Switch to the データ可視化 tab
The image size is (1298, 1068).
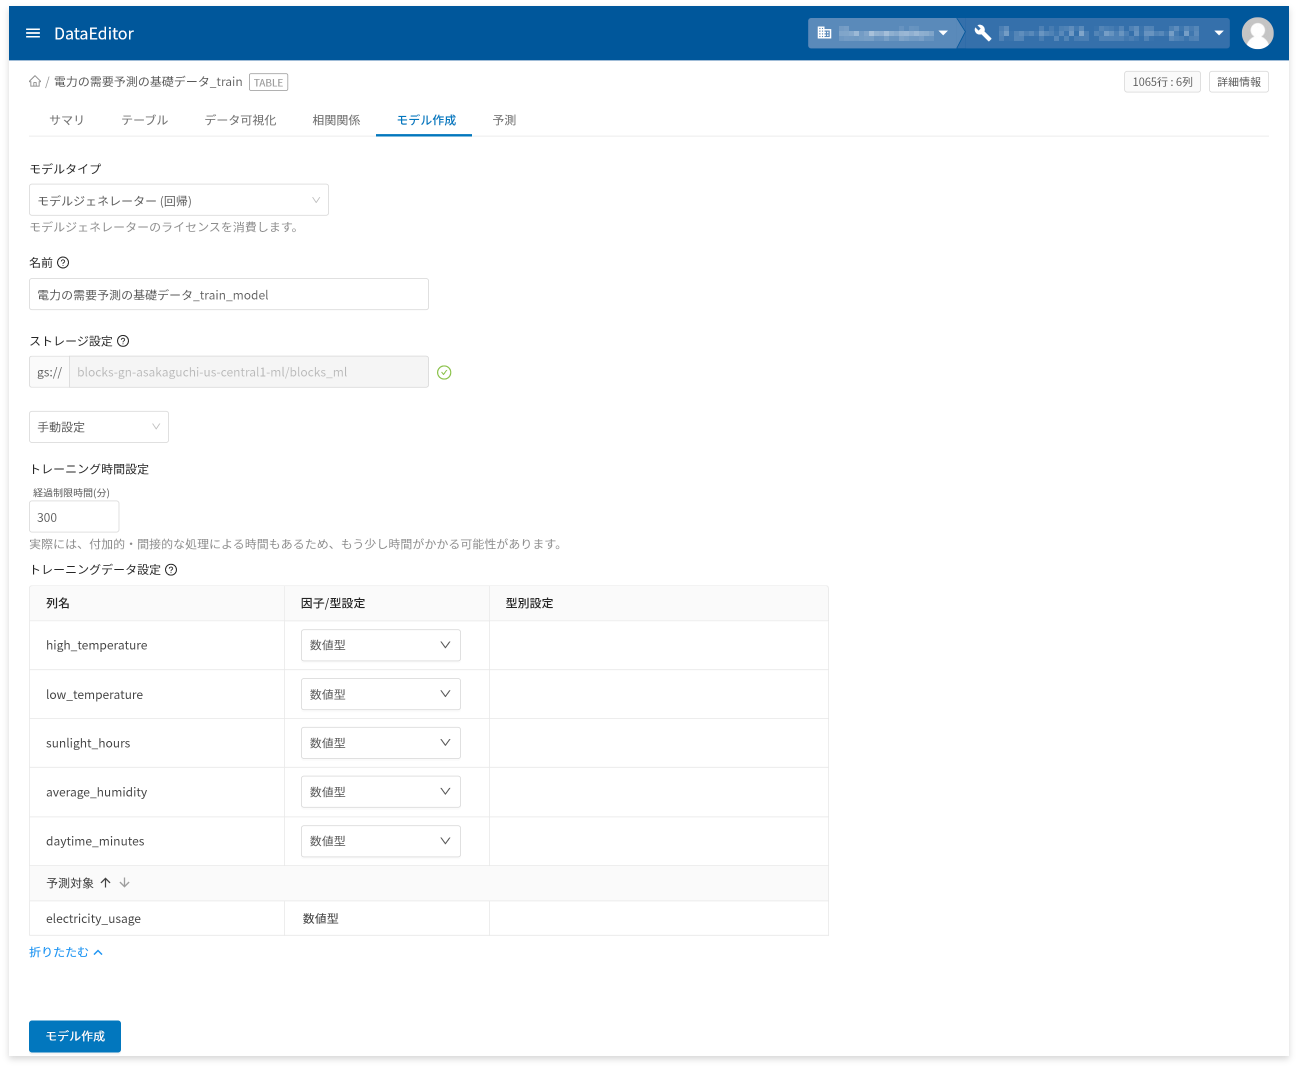pyautogui.click(x=240, y=120)
